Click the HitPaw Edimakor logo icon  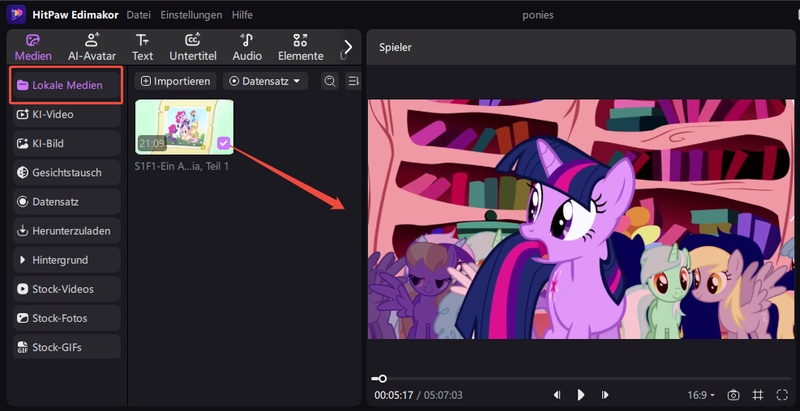pyautogui.click(x=16, y=14)
